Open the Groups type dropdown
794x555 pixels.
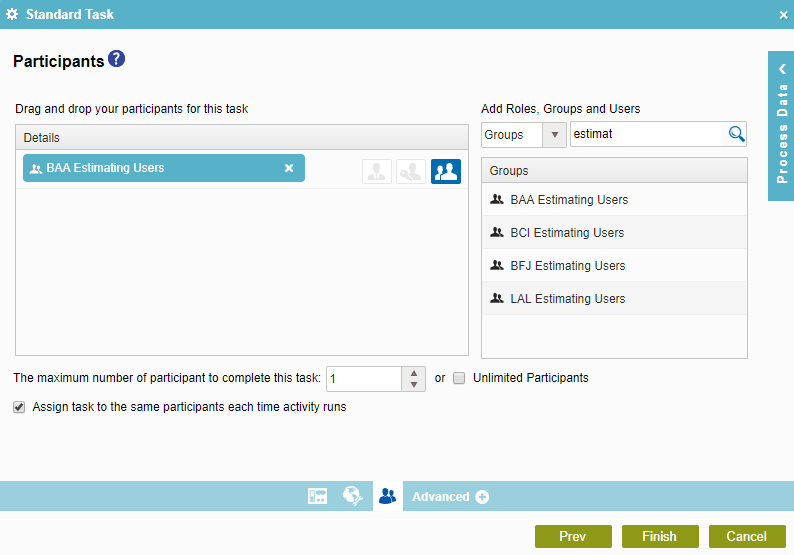(x=553, y=134)
